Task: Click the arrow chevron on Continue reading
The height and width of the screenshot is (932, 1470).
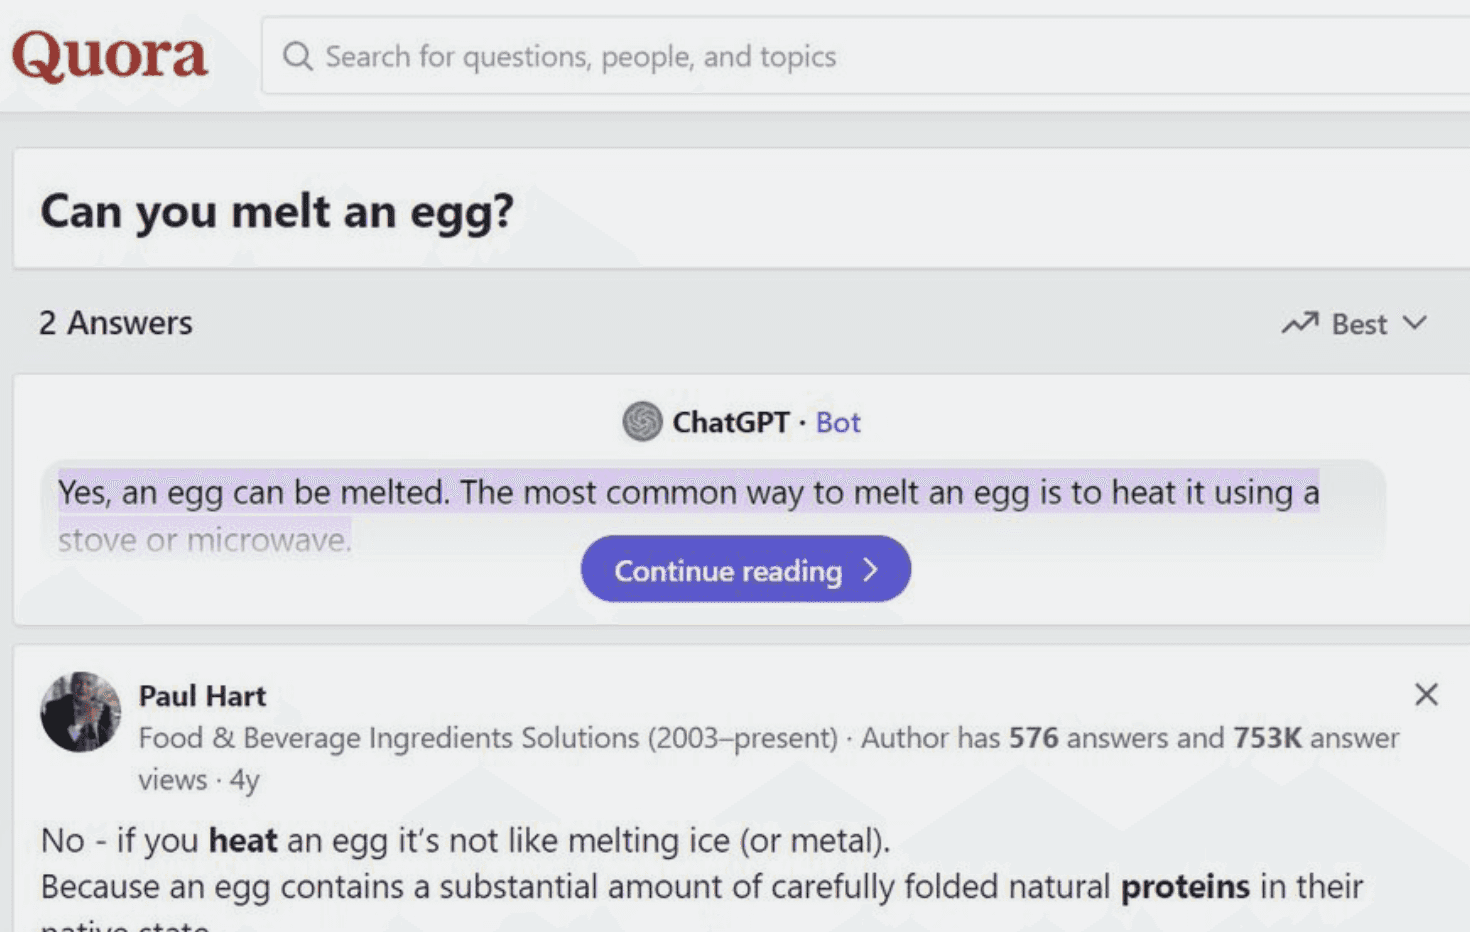Action: tap(870, 570)
